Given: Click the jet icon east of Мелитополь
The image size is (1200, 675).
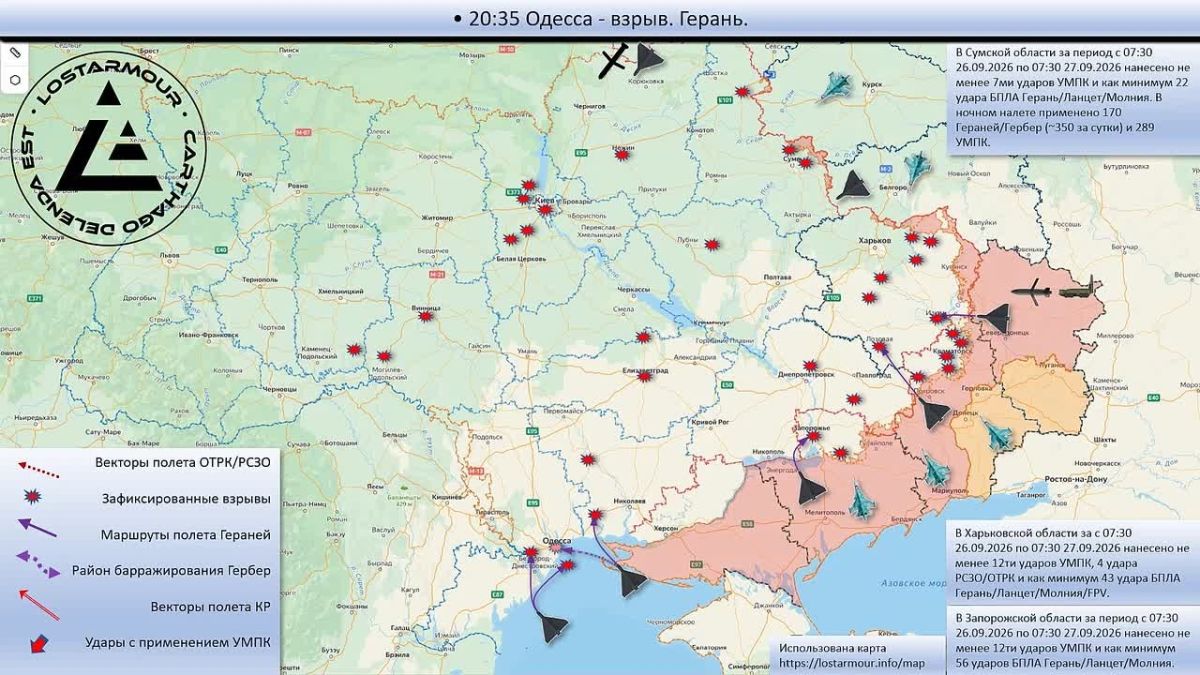Looking at the screenshot, I should (x=861, y=499).
